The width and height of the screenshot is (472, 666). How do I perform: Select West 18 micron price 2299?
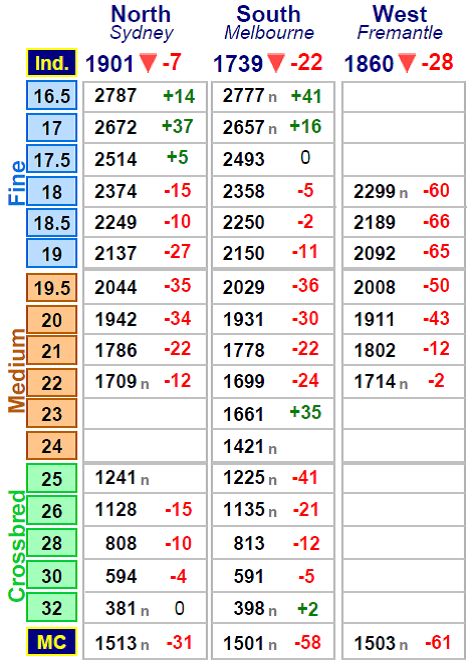tap(375, 191)
